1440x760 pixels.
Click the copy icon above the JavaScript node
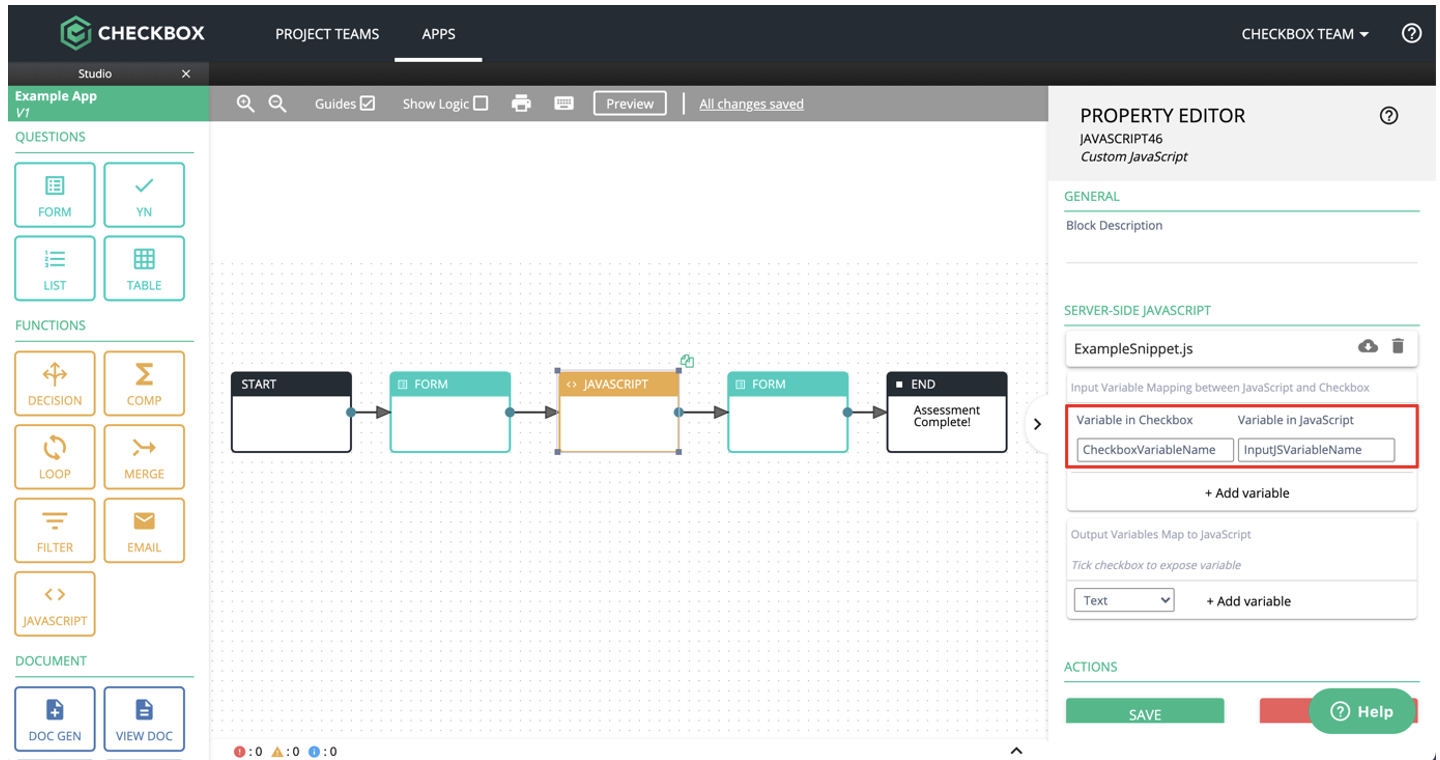pos(687,361)
